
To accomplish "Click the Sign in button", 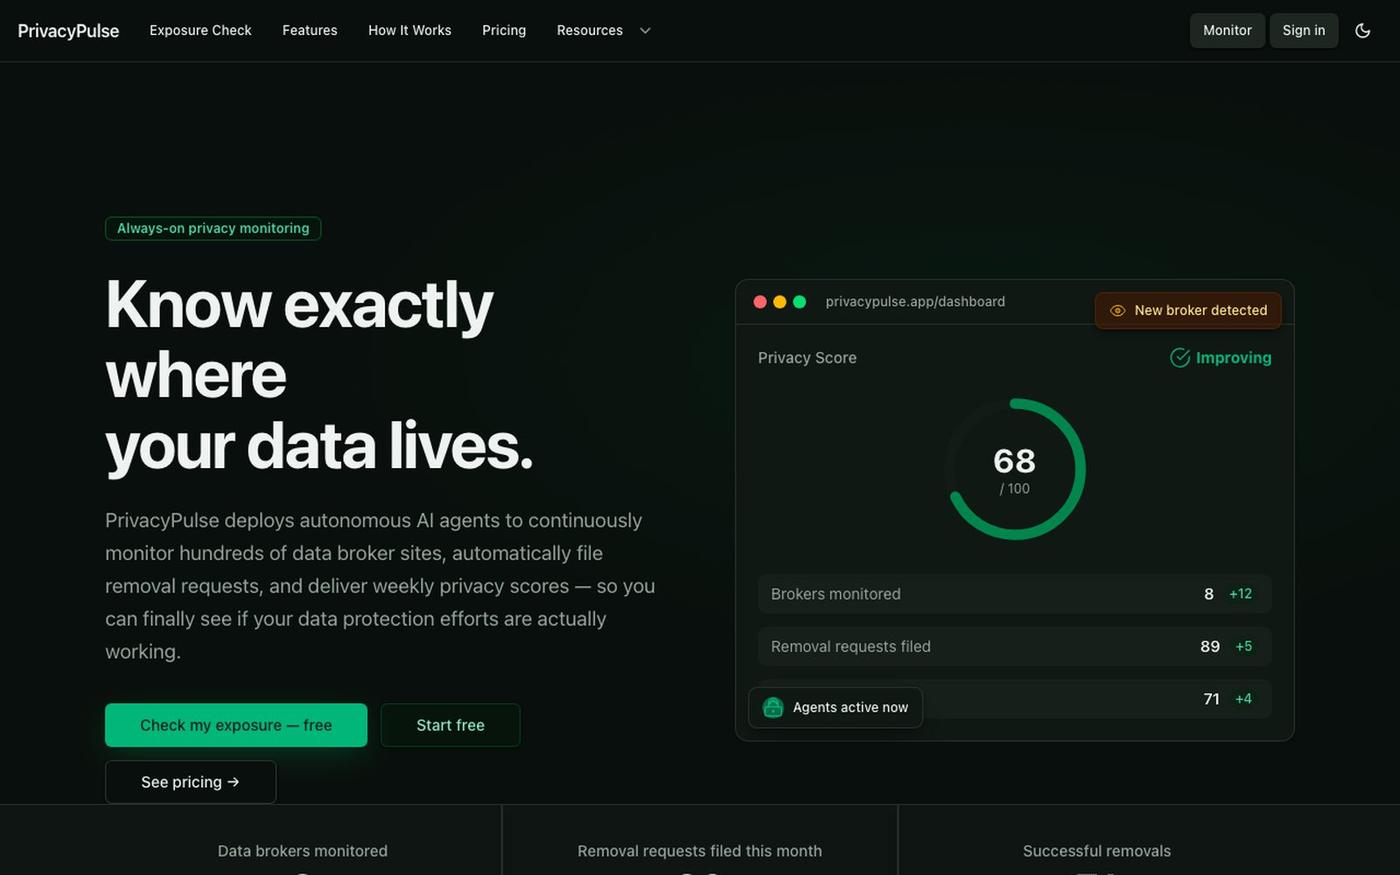I will pyautogui.click(x=1304, y=30).
